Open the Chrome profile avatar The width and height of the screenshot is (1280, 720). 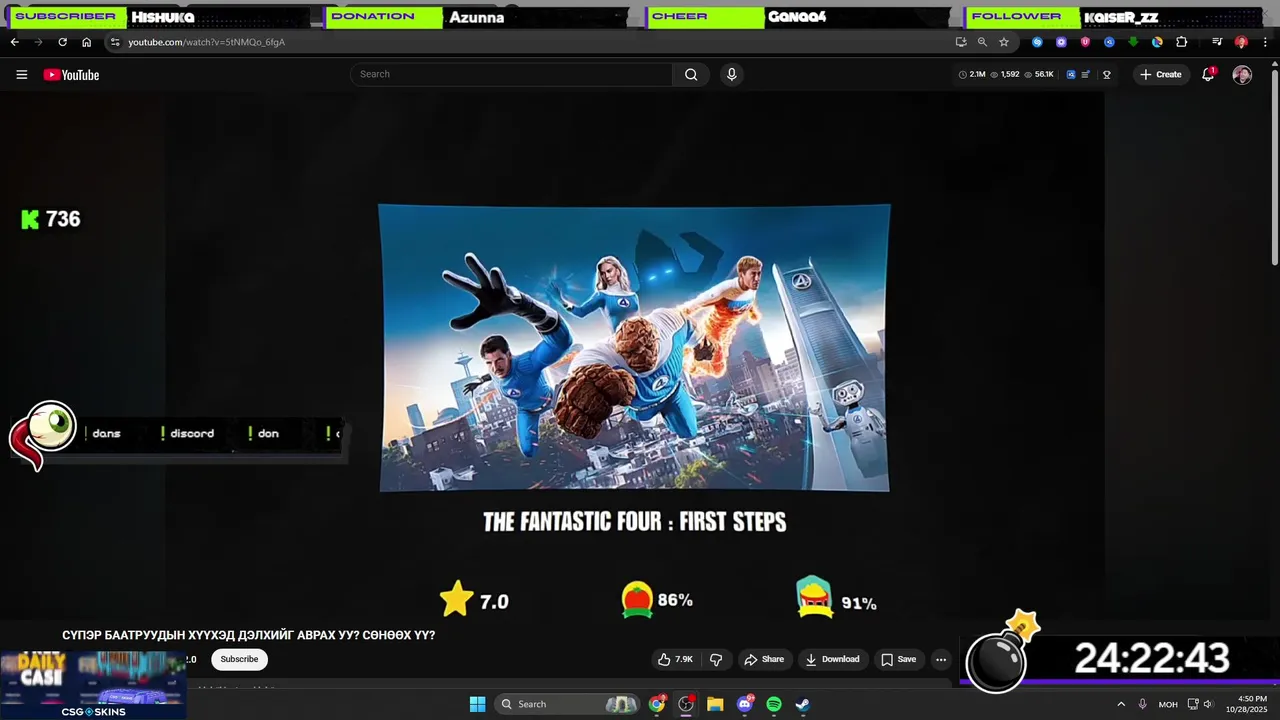click(x=1241, y=42)
